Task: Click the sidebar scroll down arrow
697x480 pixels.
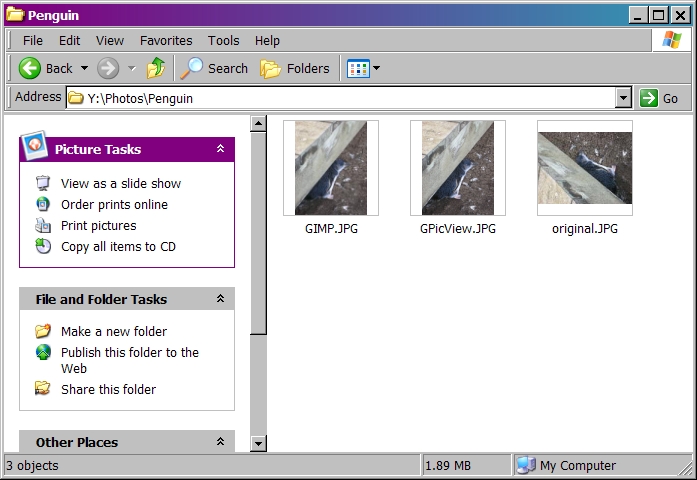Action: tap(258, 443)
